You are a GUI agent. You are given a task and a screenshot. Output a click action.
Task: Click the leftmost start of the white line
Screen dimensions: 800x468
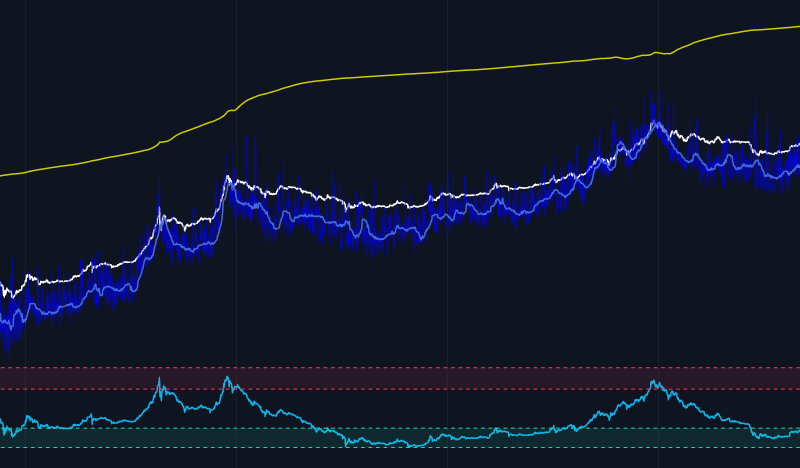point(3,290)
